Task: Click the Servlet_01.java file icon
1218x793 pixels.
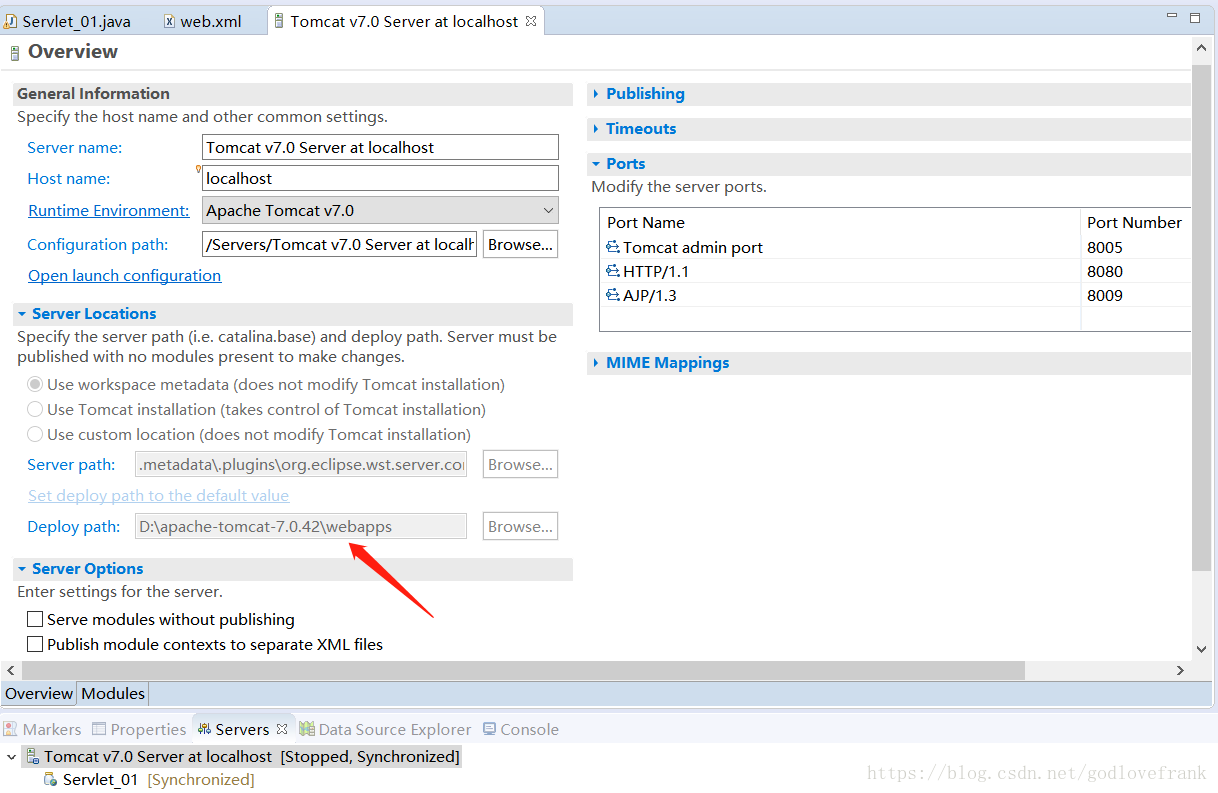Action: 11,21
